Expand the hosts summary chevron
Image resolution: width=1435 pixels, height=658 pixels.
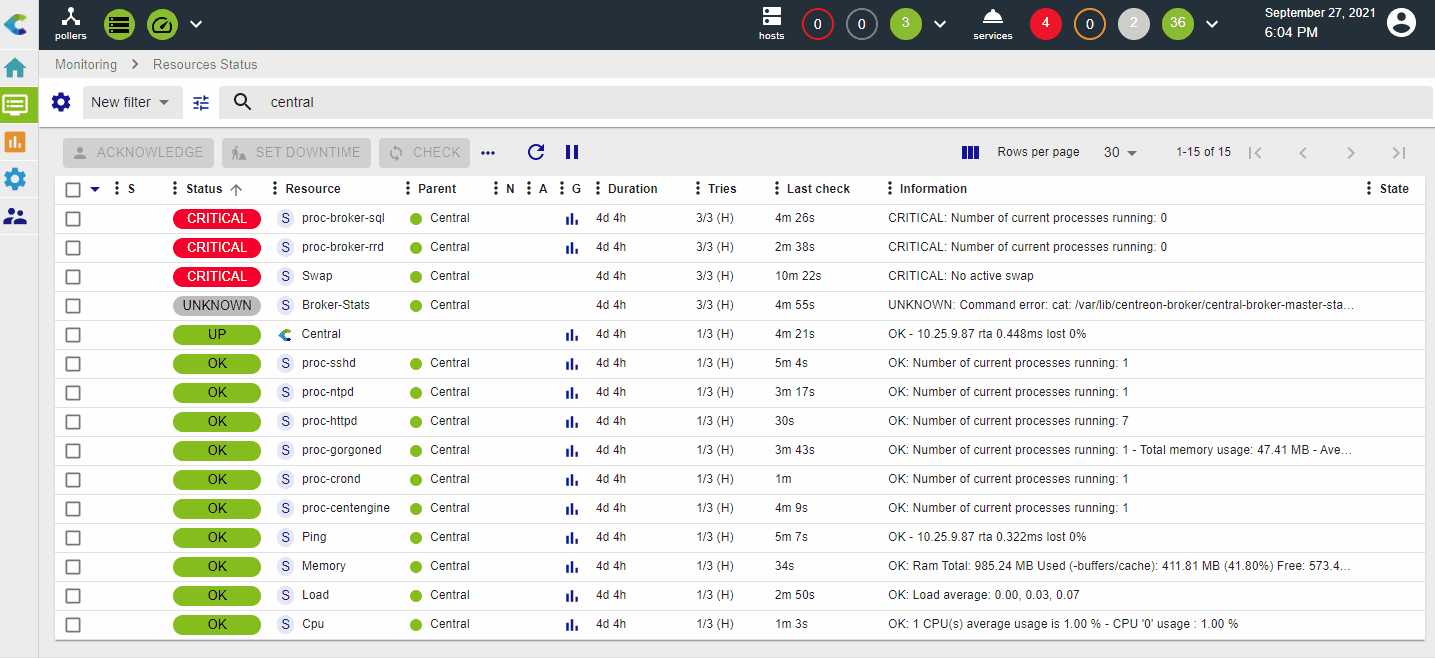click(940, 24)
